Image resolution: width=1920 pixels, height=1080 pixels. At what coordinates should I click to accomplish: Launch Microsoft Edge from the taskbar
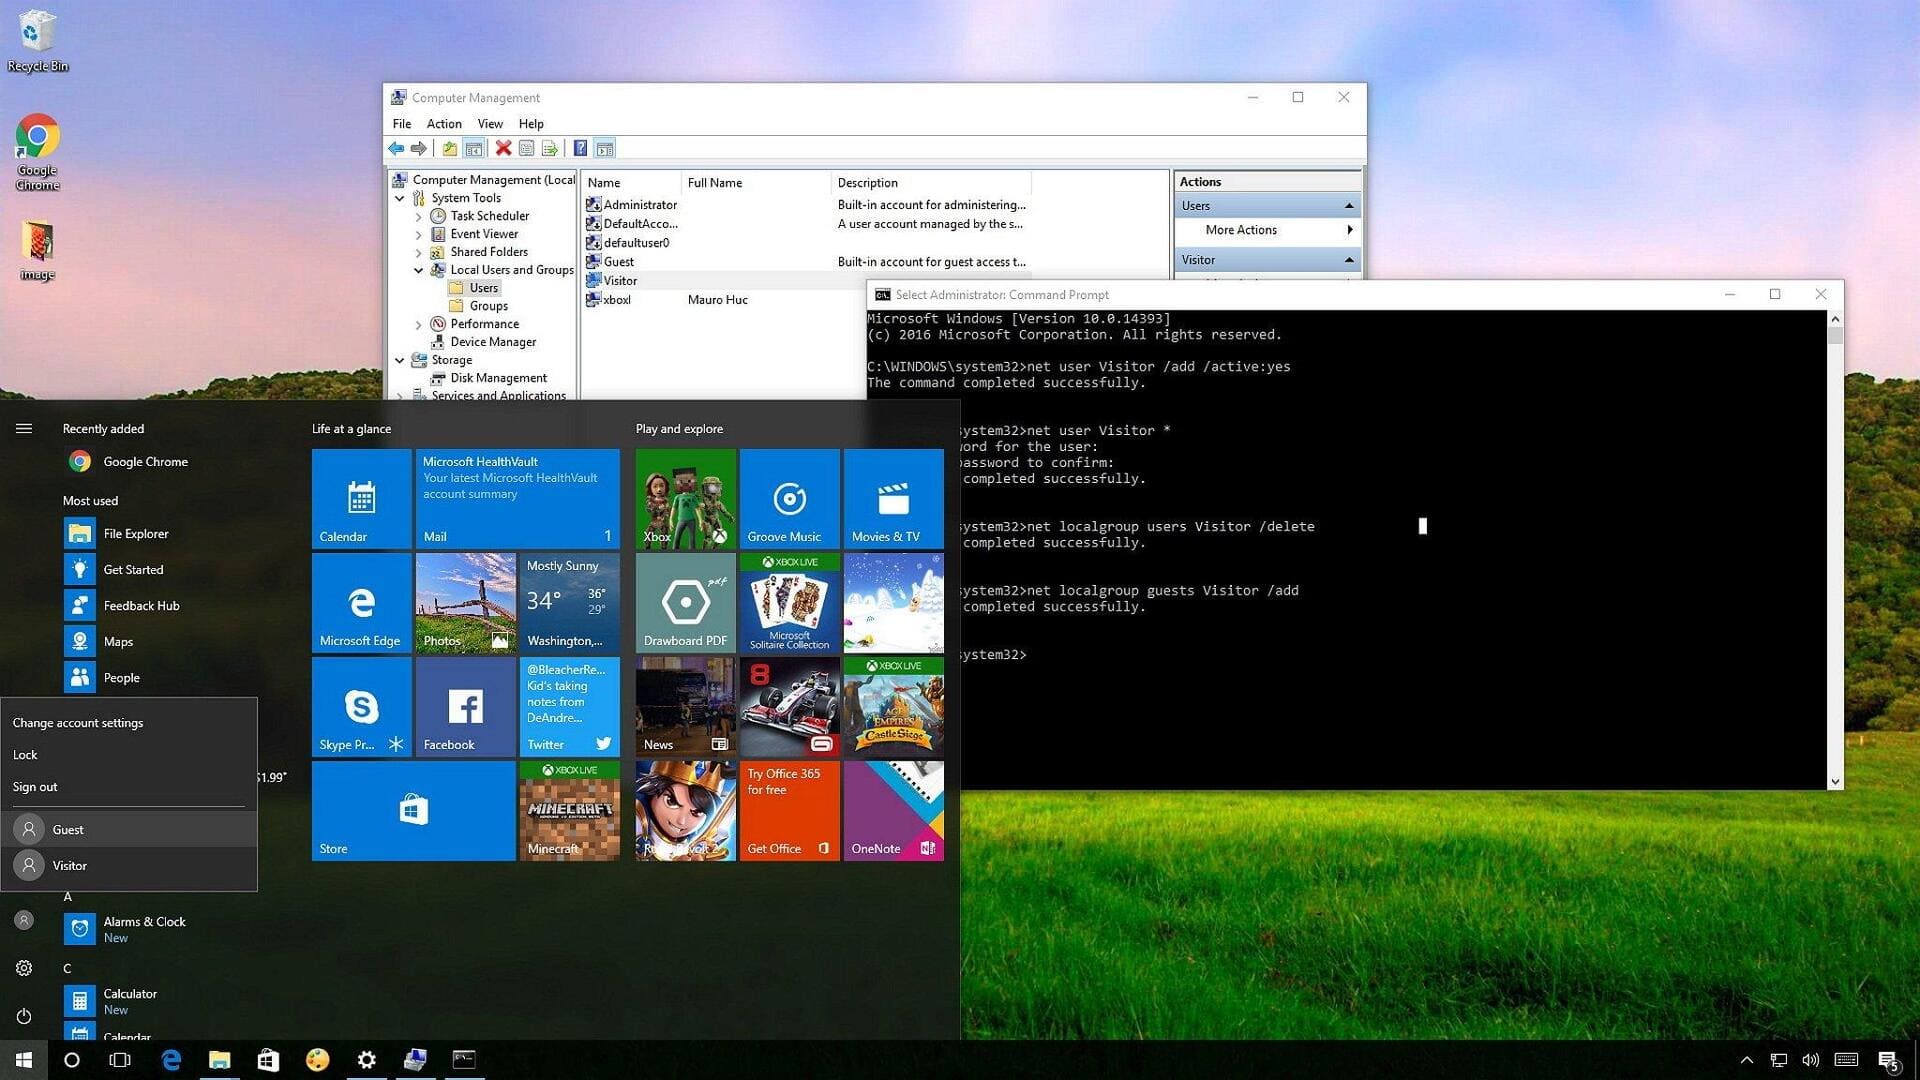click(170, 1059)
